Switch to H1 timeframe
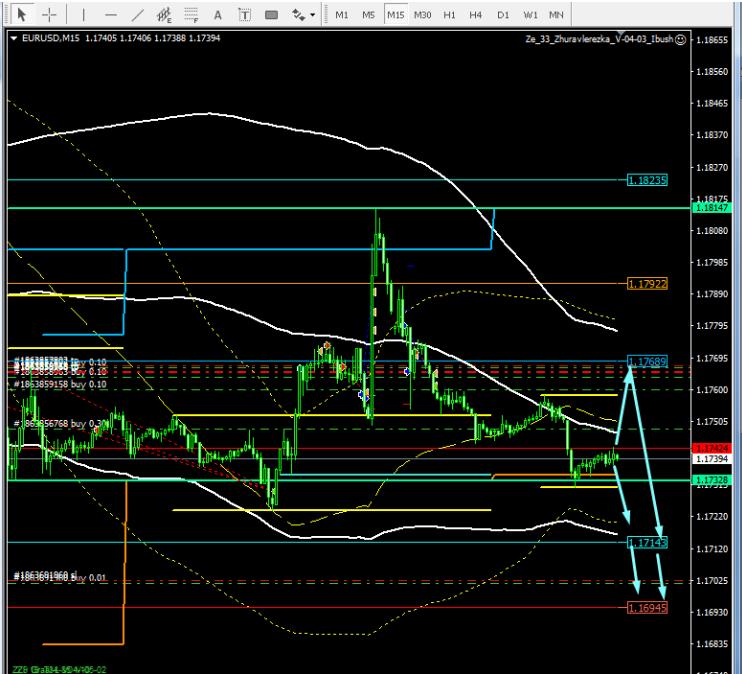The height and width of the screenshot is (674, 742). pyautogui.click(x=449, y=15)
